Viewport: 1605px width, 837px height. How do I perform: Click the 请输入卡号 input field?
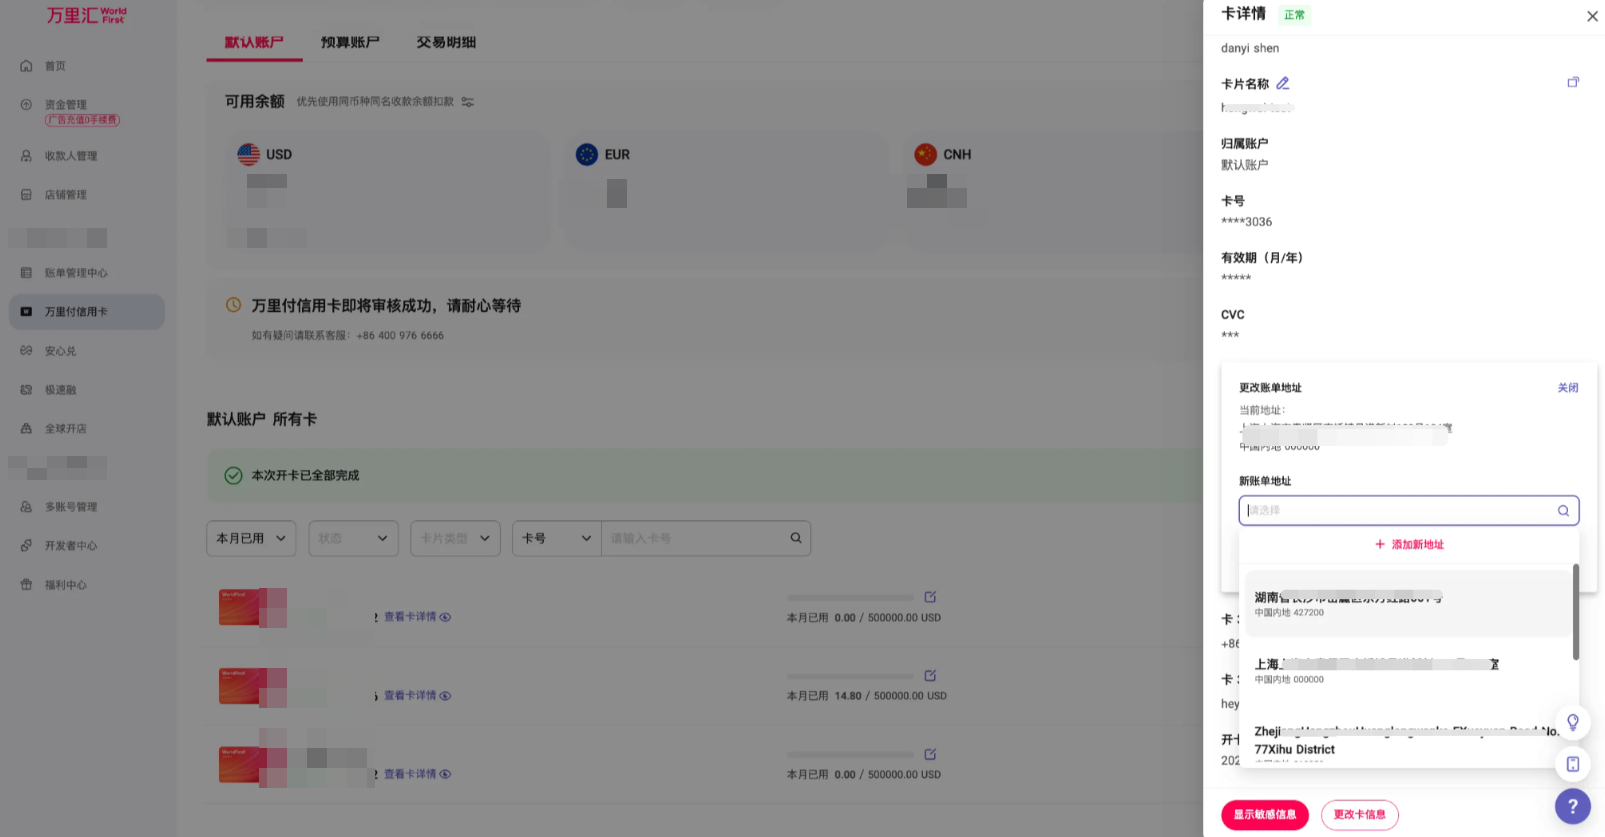696,538
